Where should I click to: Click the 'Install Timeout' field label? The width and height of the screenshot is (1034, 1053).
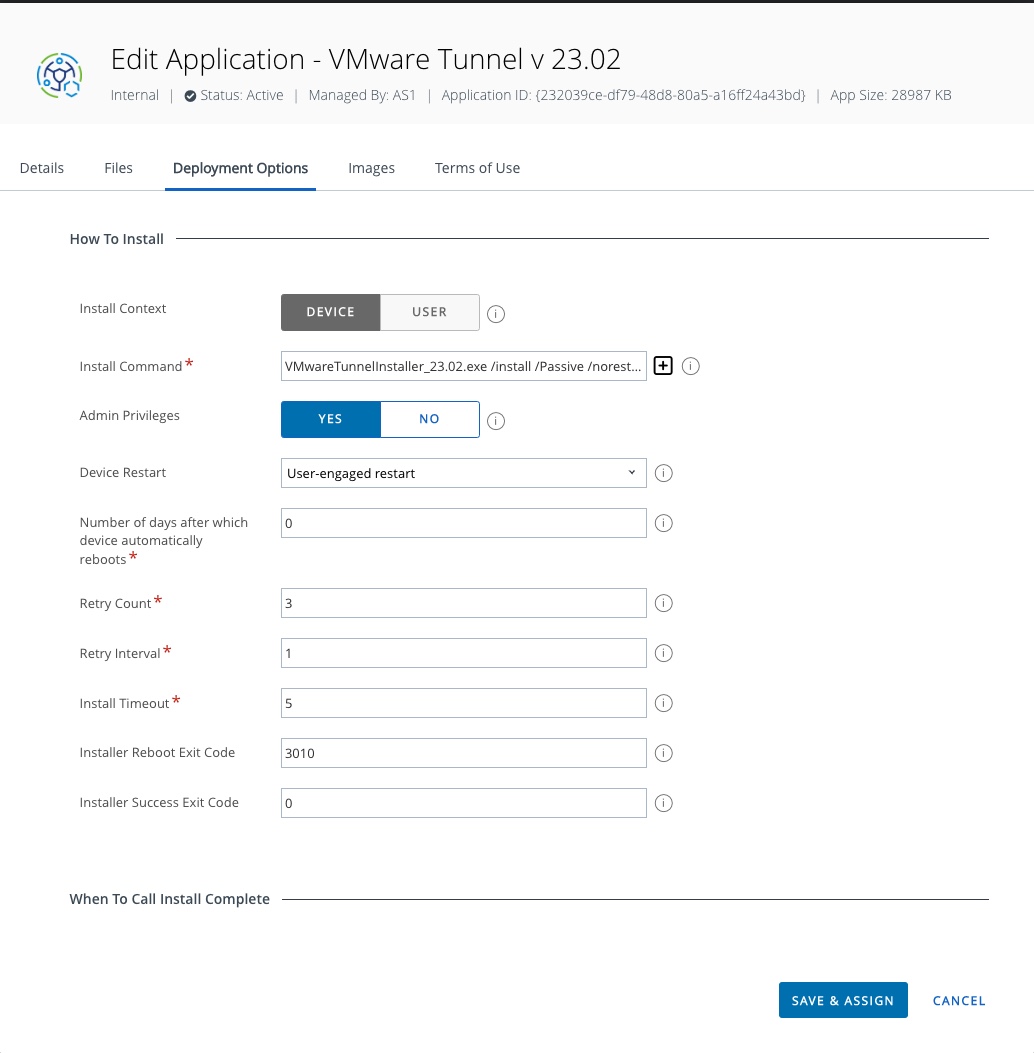coord(124,703)
